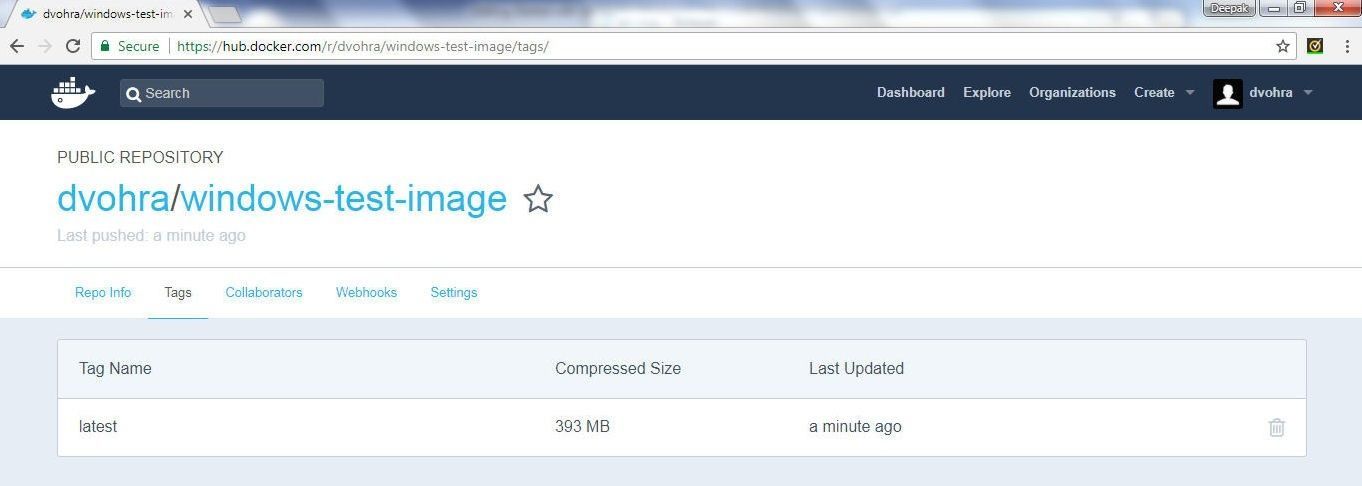Viewport: 1362px width, 486px height.
Task: Click the 'a minute ago' cell in the latest row
Action: (x=855, y=426)
